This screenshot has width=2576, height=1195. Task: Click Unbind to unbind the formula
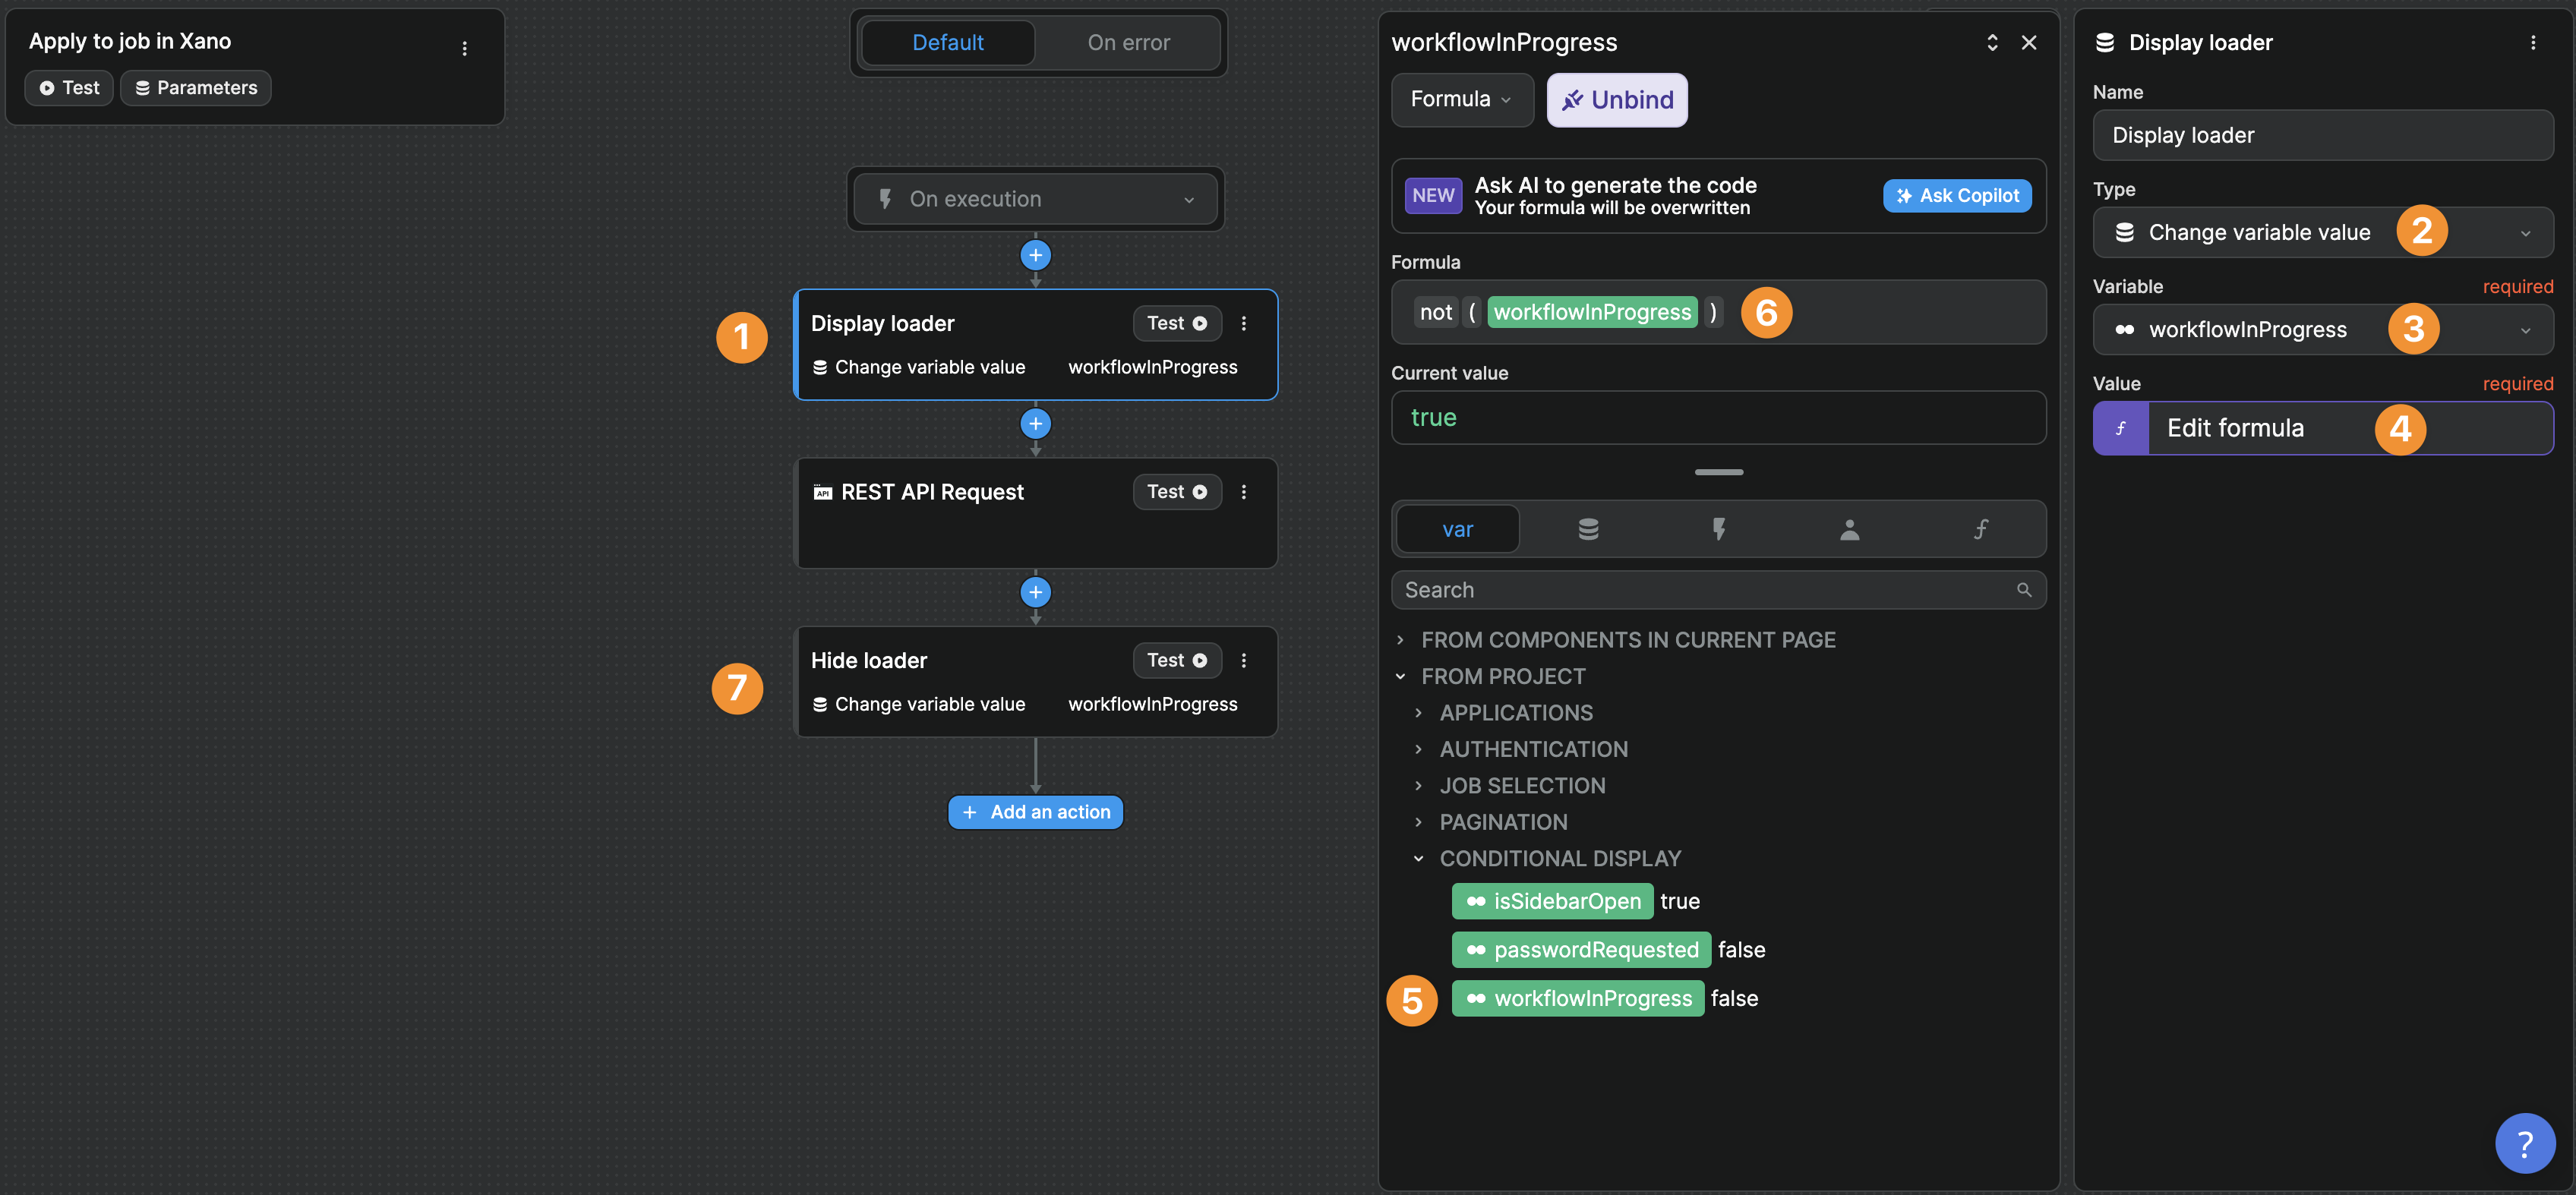pos(1616,99)
